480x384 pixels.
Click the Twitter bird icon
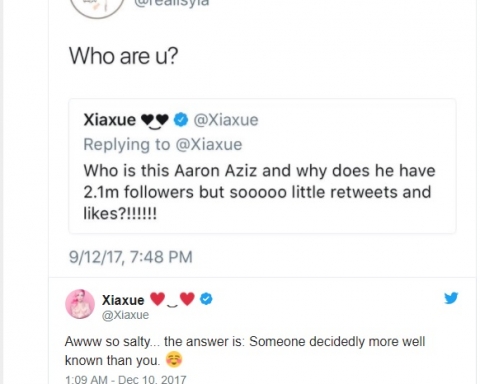(x=451, y=298)
